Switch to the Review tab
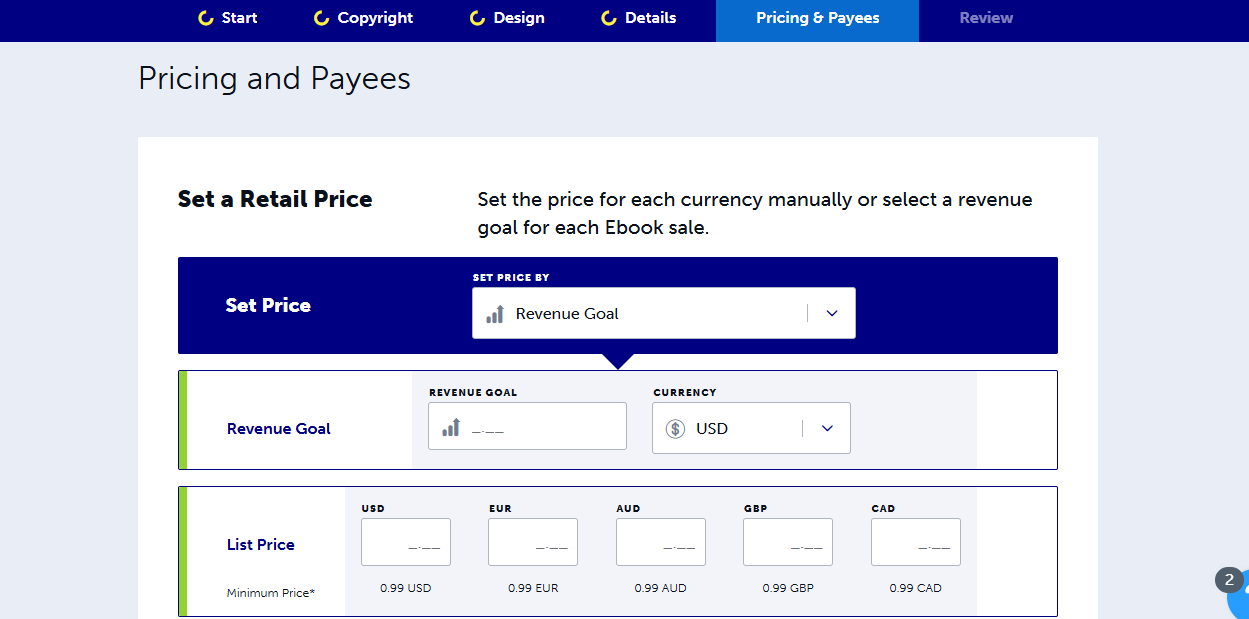This screenshot has height=619, width=1249. tap(985, 17)
